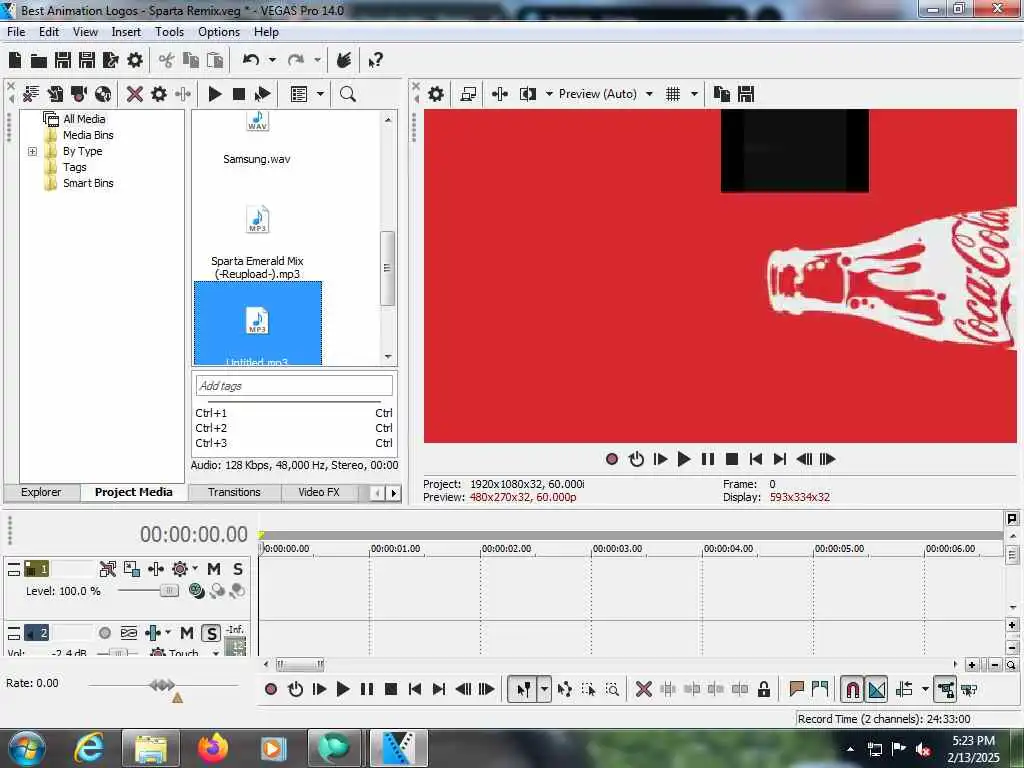This screenshot has width=1024, height=768.
Task: Click the Zoom Edit Tool icon
Action: coord(613,689)
